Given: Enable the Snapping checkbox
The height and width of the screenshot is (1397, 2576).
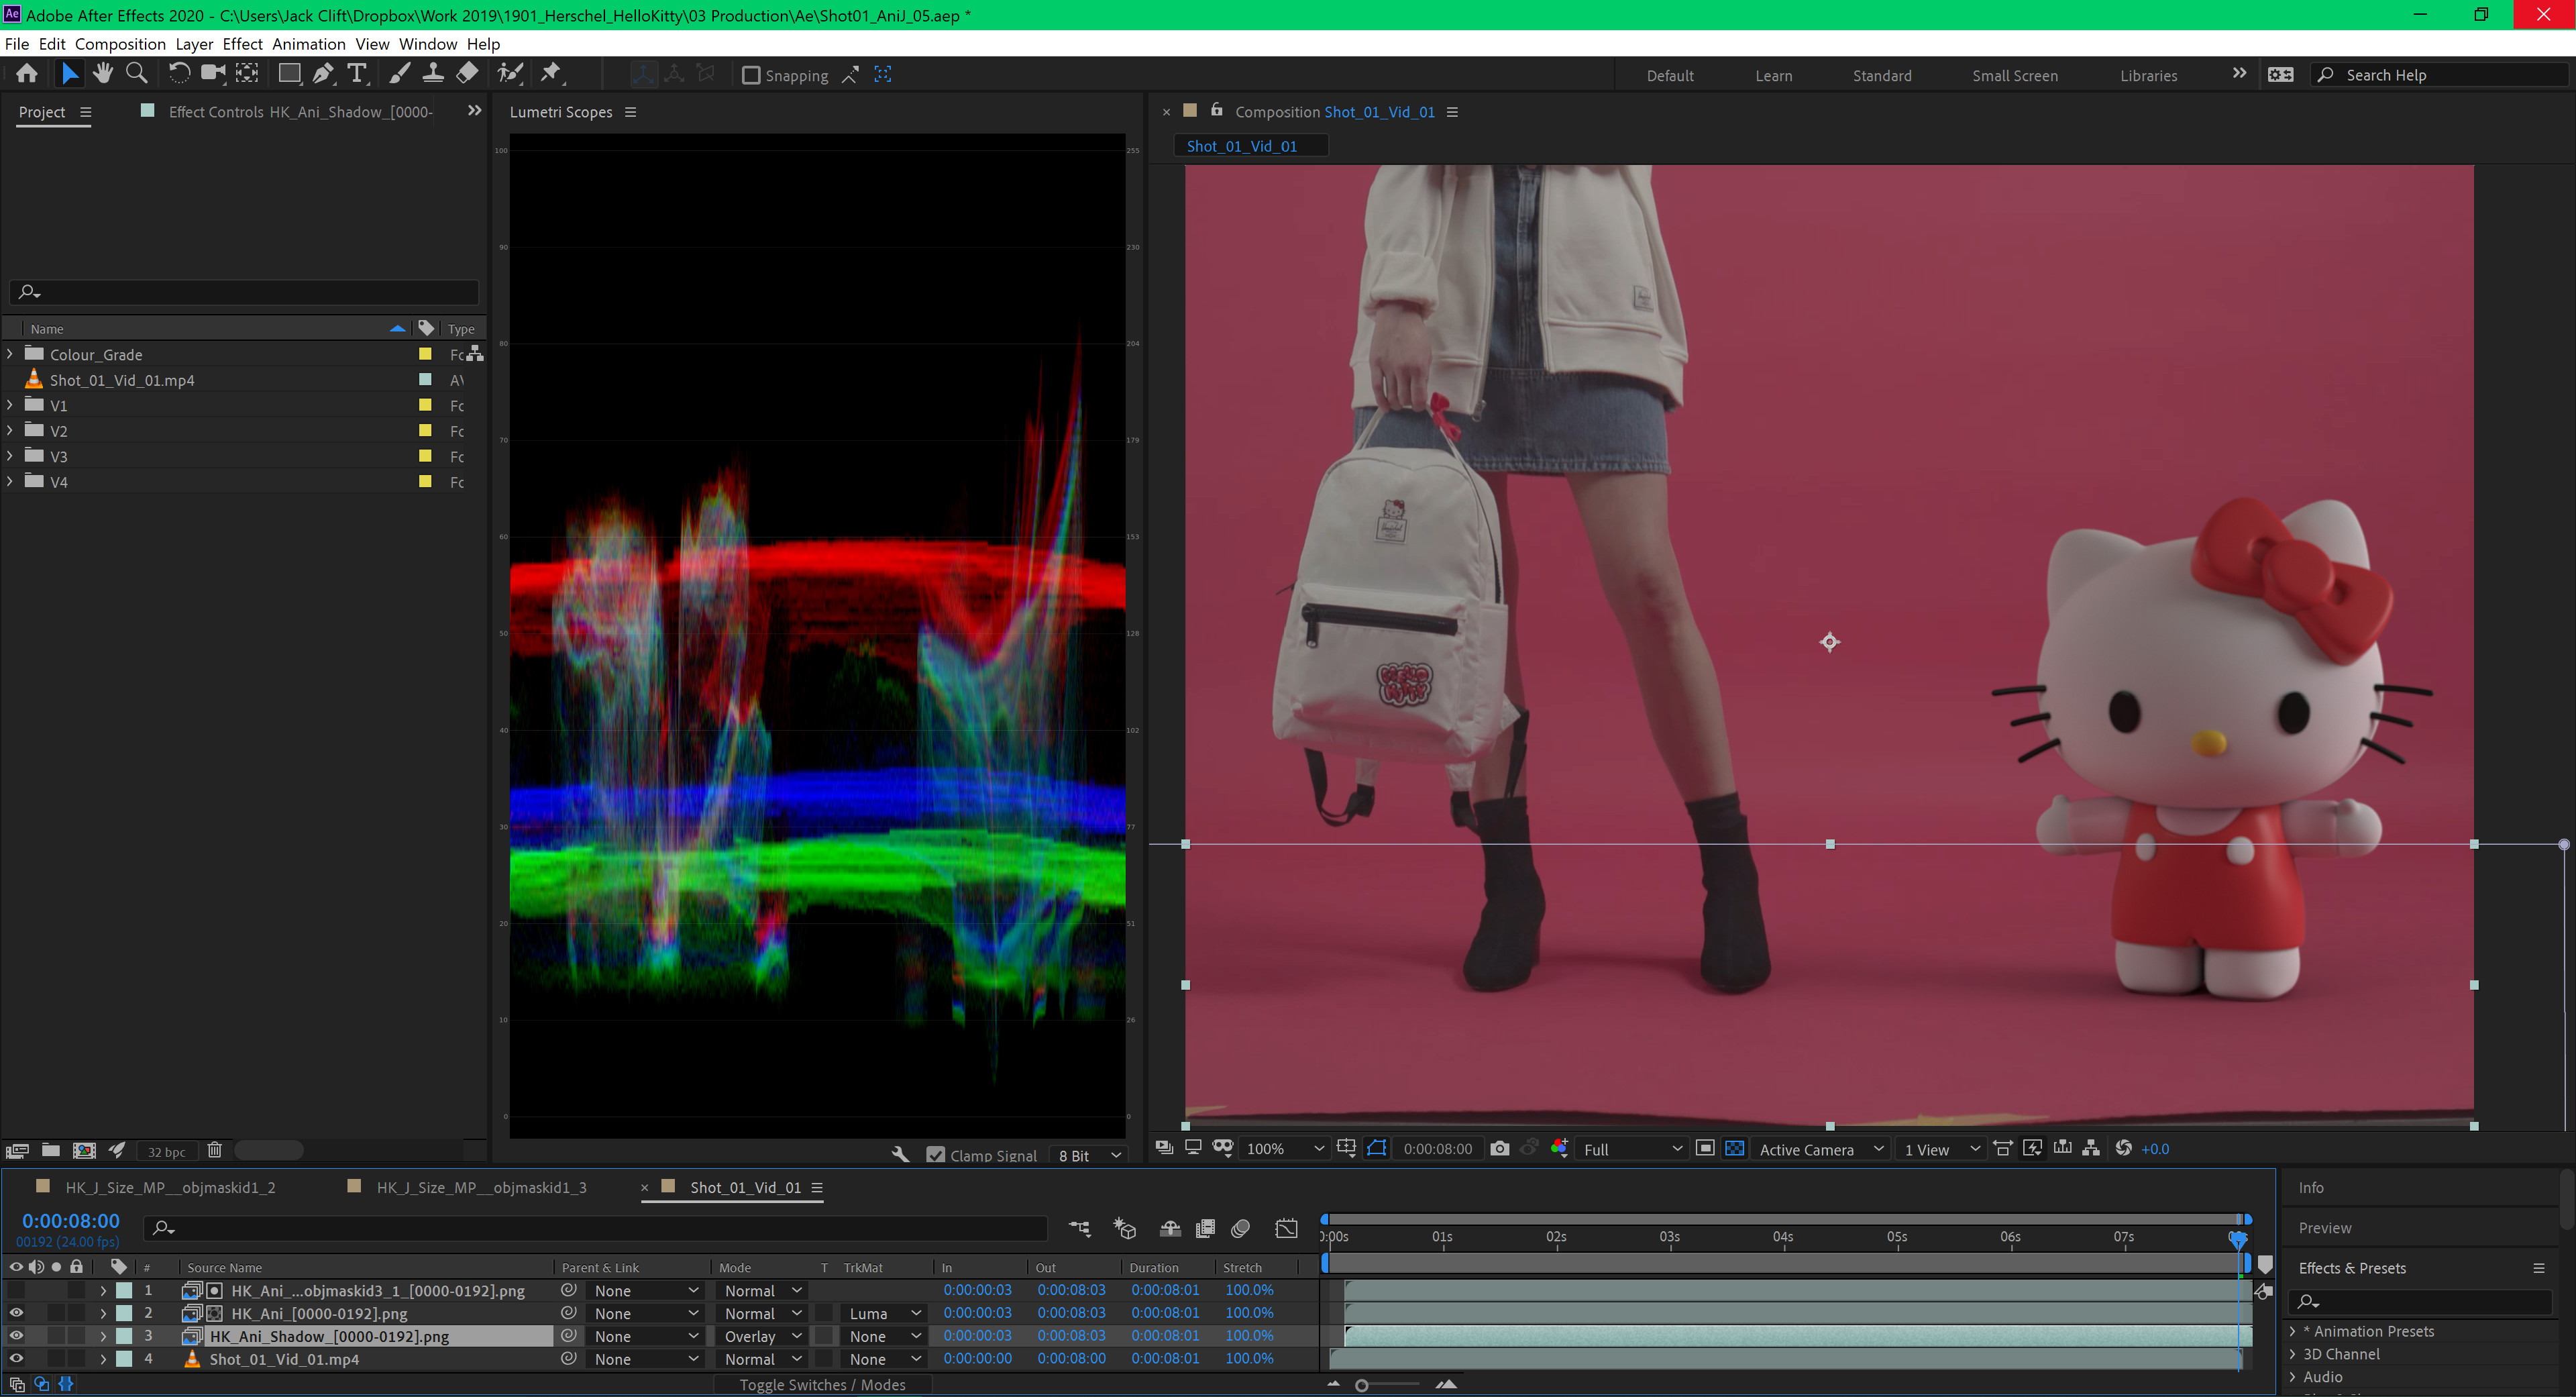Looking at the screenshot, I should (x=751, y=75).
